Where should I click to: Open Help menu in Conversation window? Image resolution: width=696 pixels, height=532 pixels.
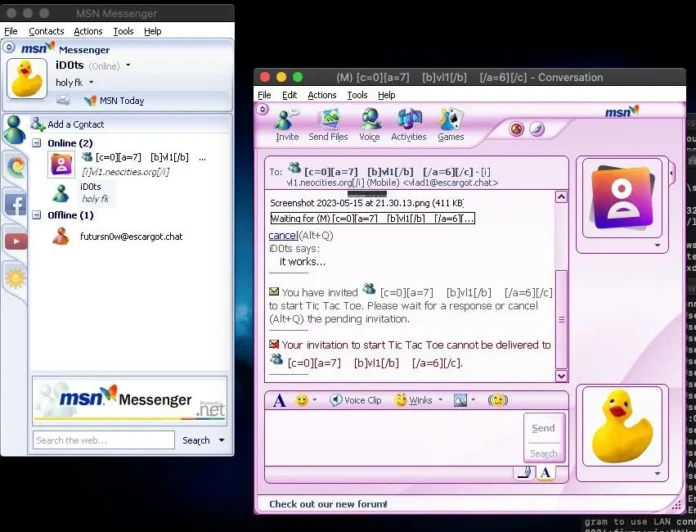tap(386, 95)
